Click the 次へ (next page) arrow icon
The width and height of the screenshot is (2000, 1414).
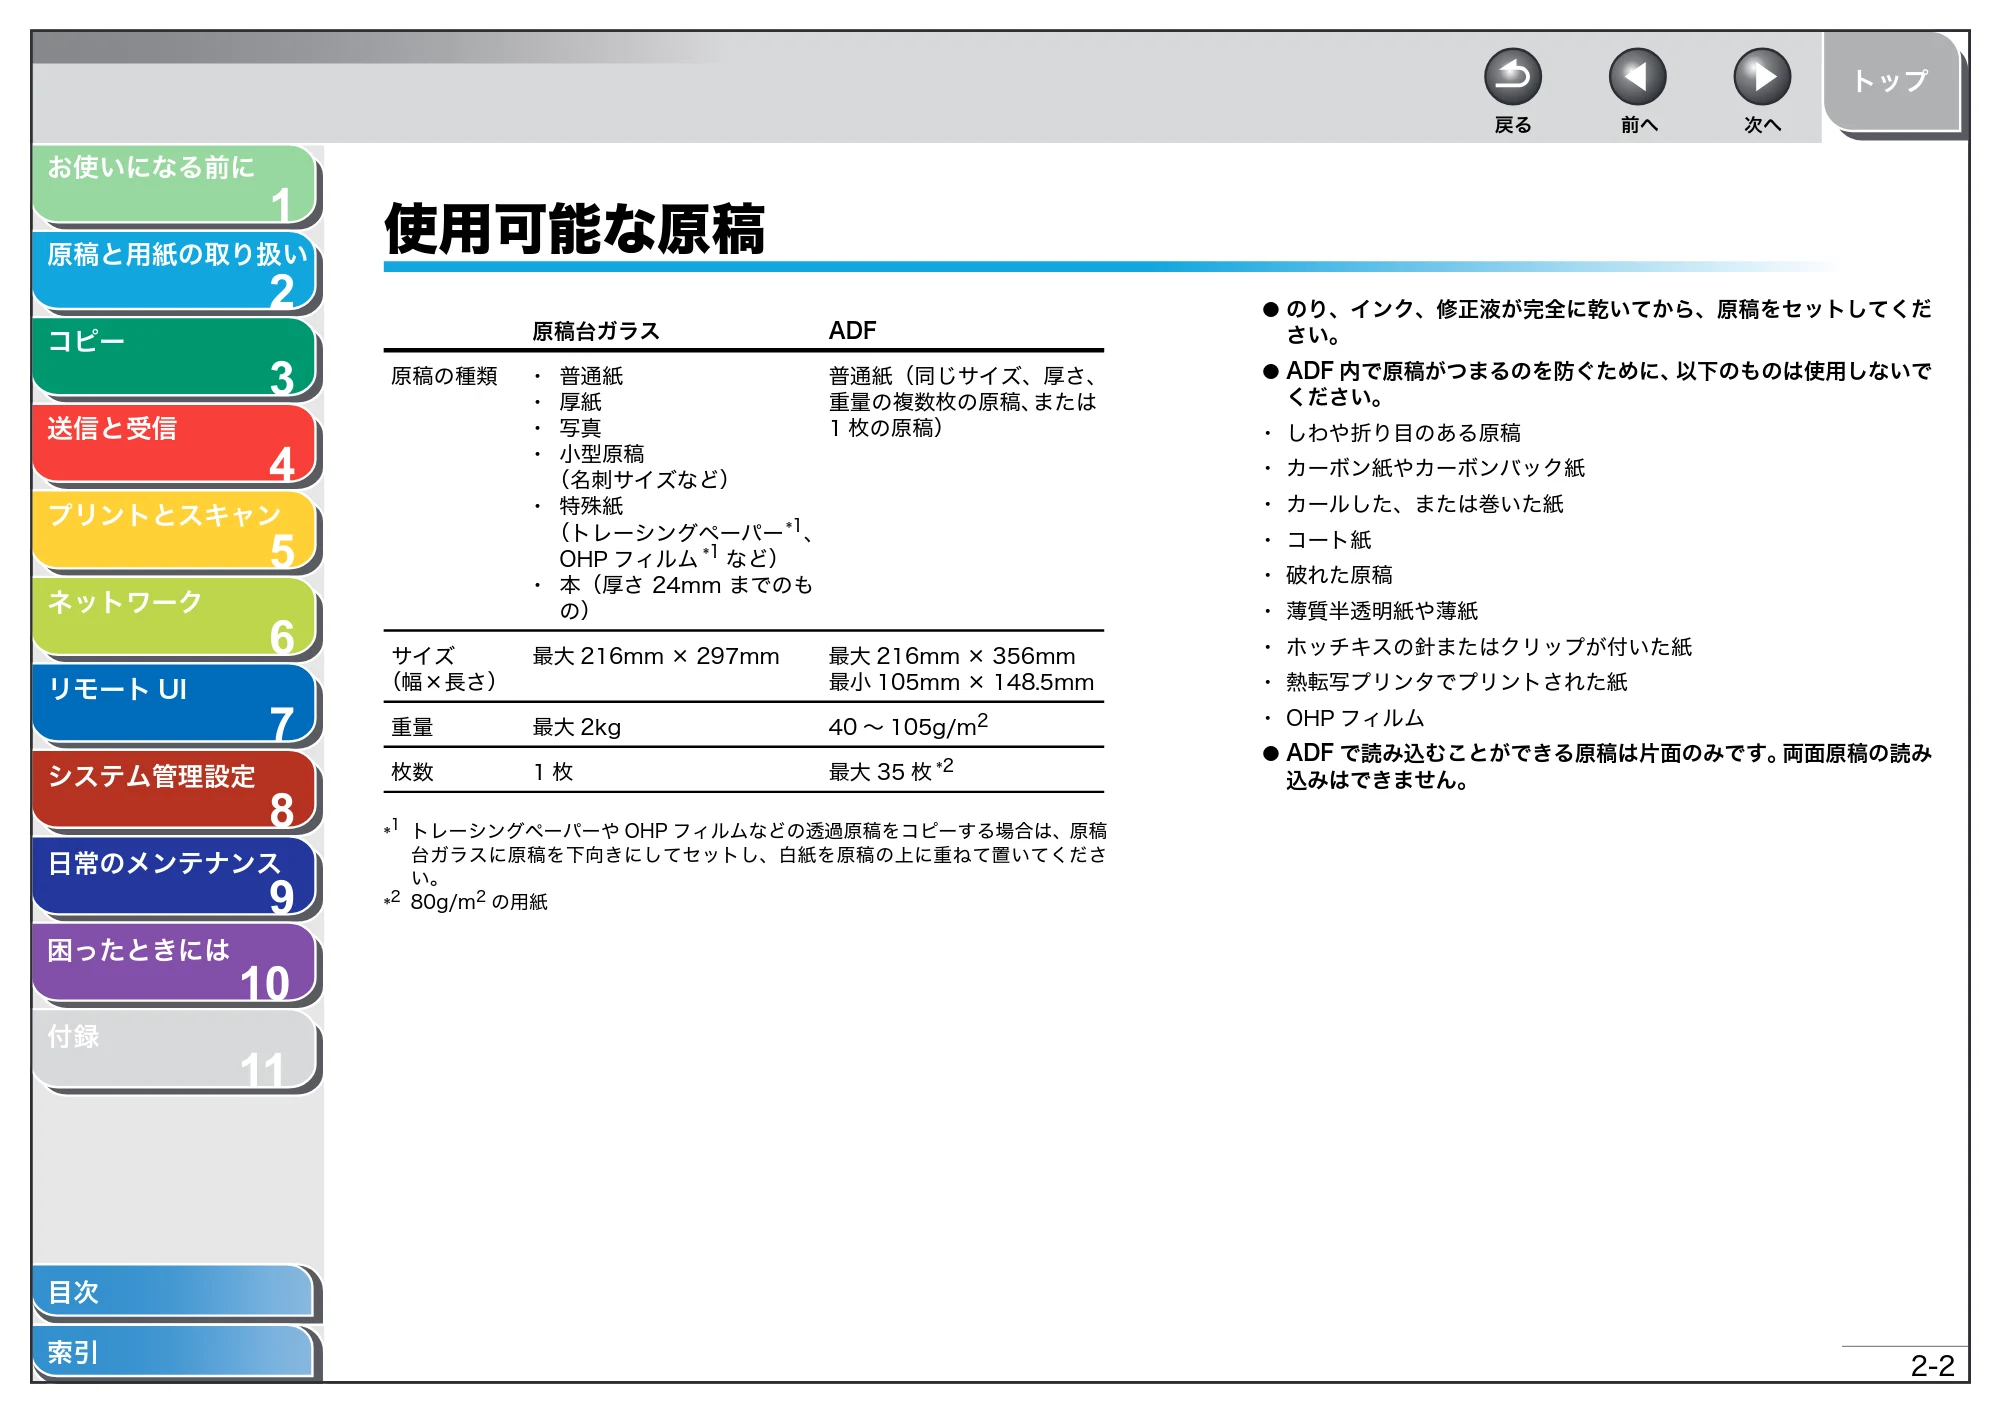(1761, 77)
